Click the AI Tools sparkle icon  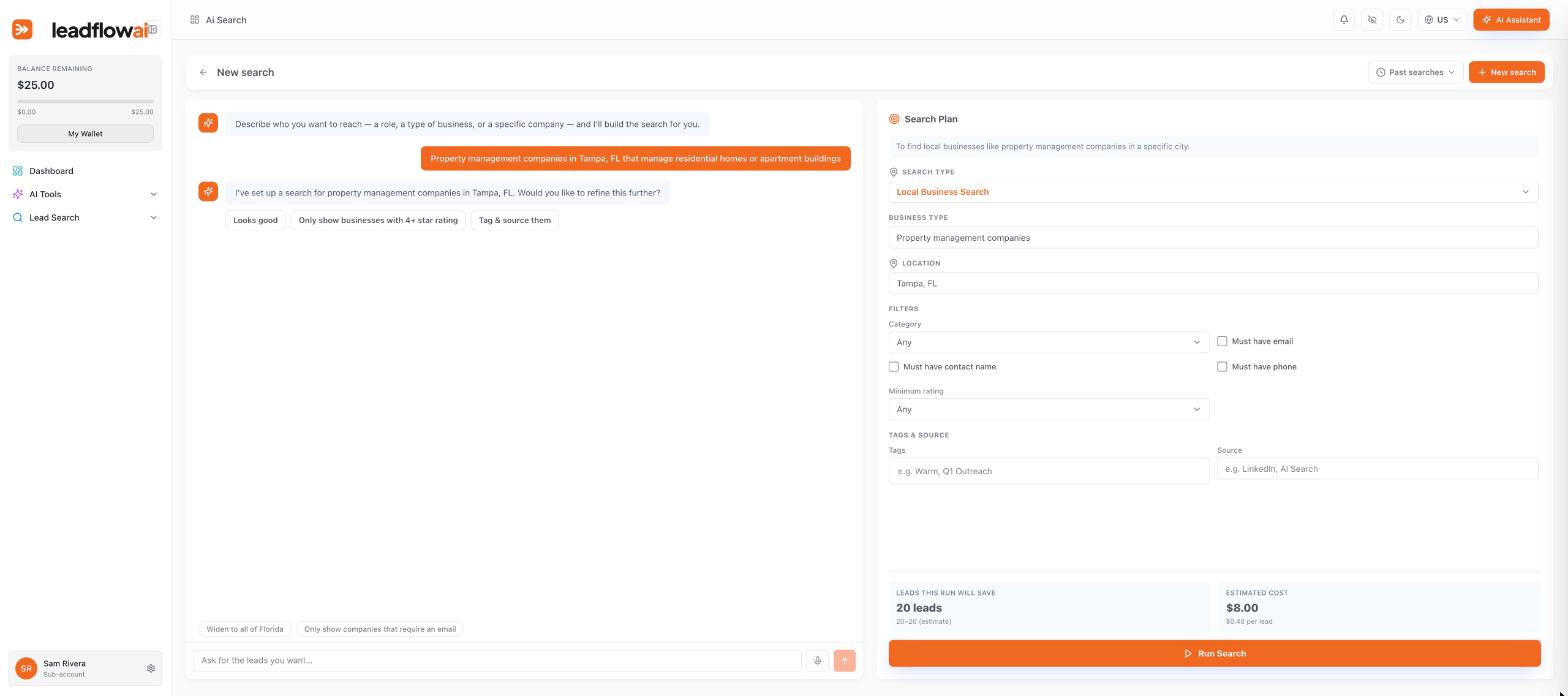(x=17, y=194)
